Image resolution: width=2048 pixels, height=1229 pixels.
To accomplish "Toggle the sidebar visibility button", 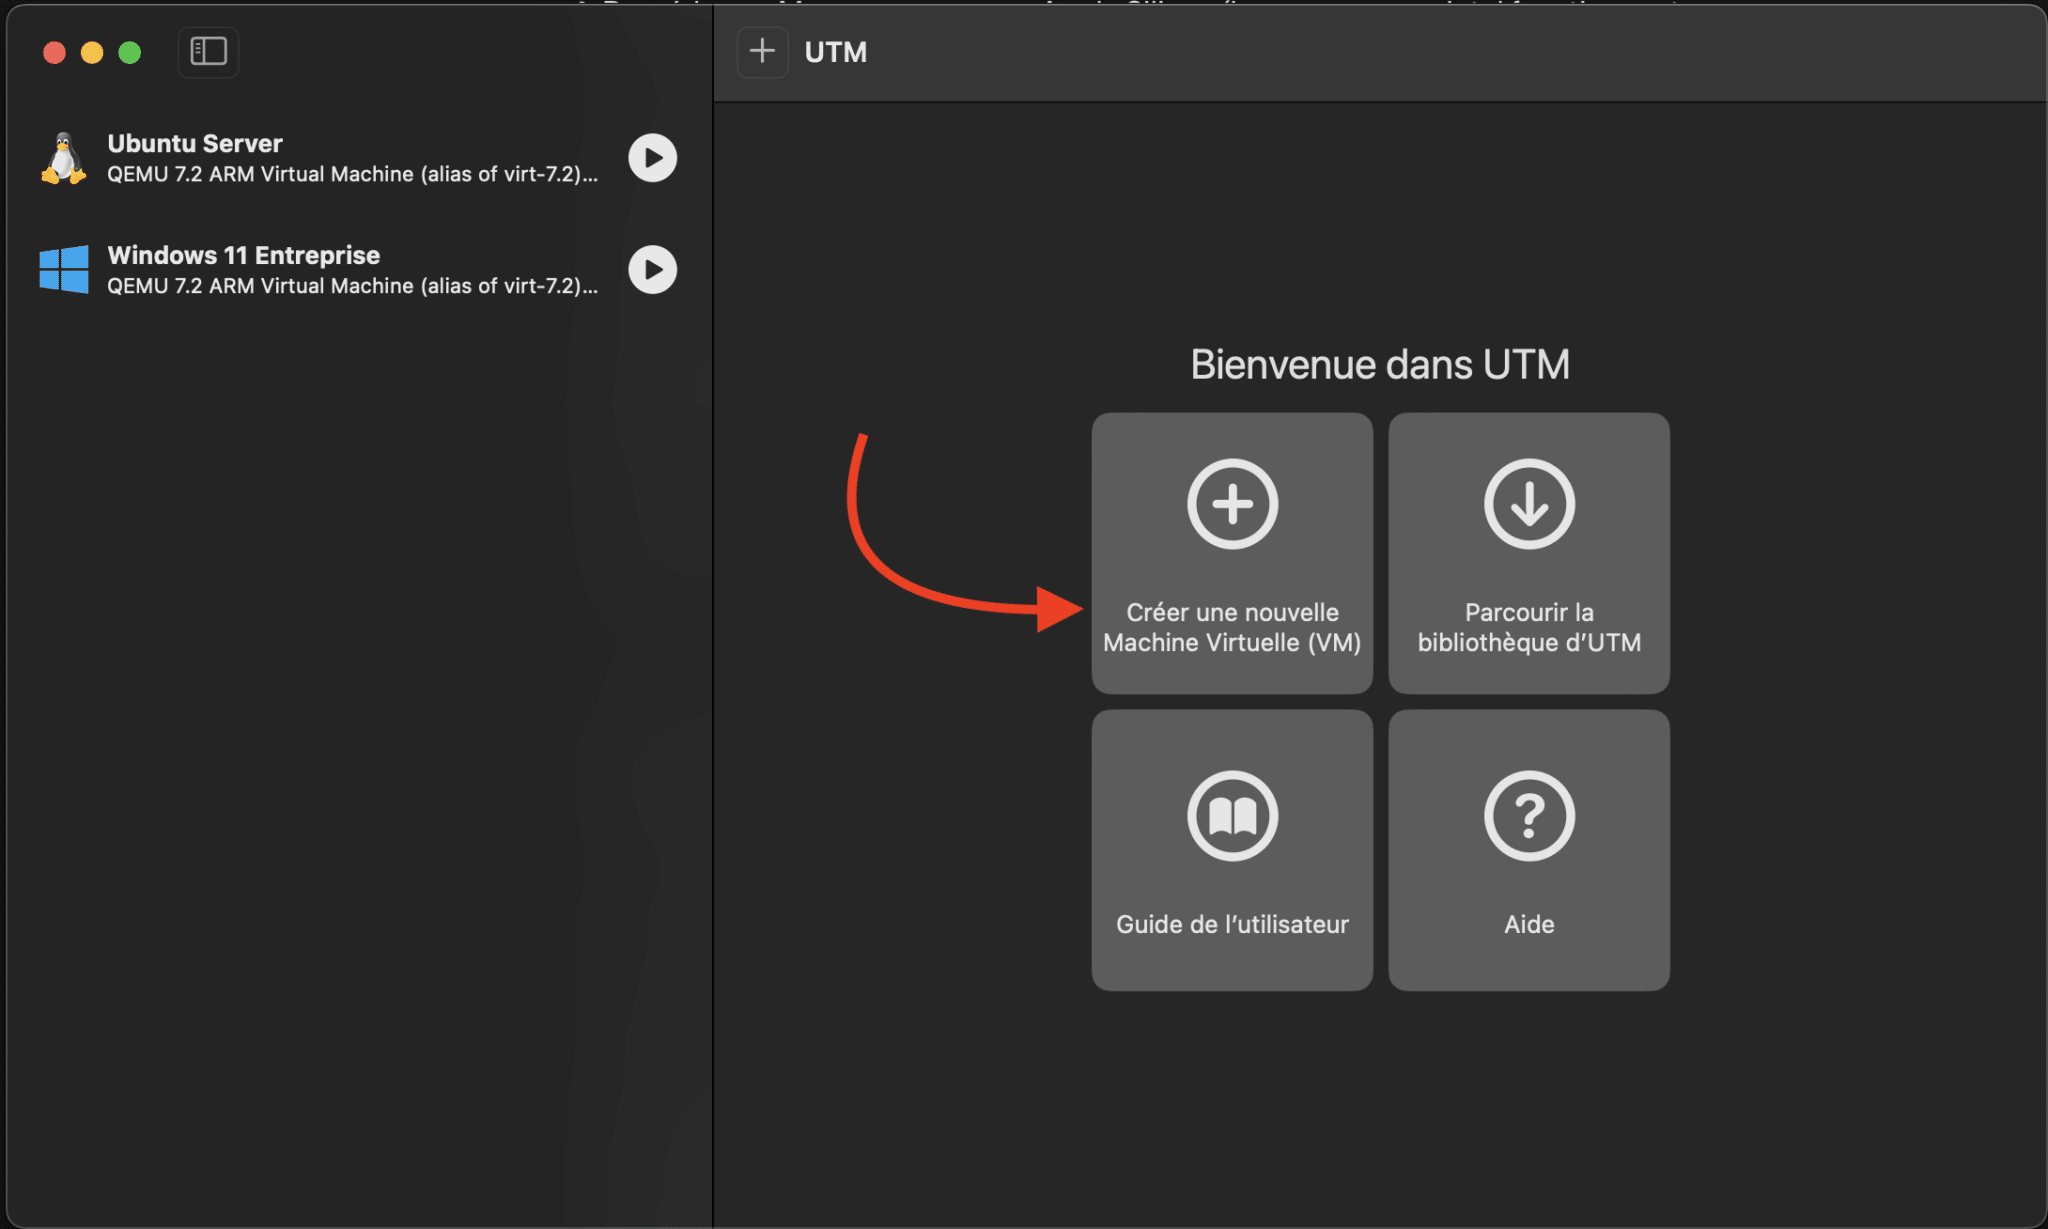I will click(x=207, y=51).
